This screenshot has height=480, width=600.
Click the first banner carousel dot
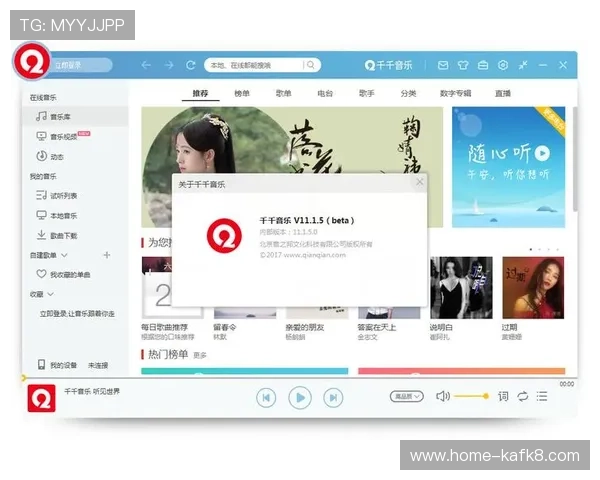(531, 249)
